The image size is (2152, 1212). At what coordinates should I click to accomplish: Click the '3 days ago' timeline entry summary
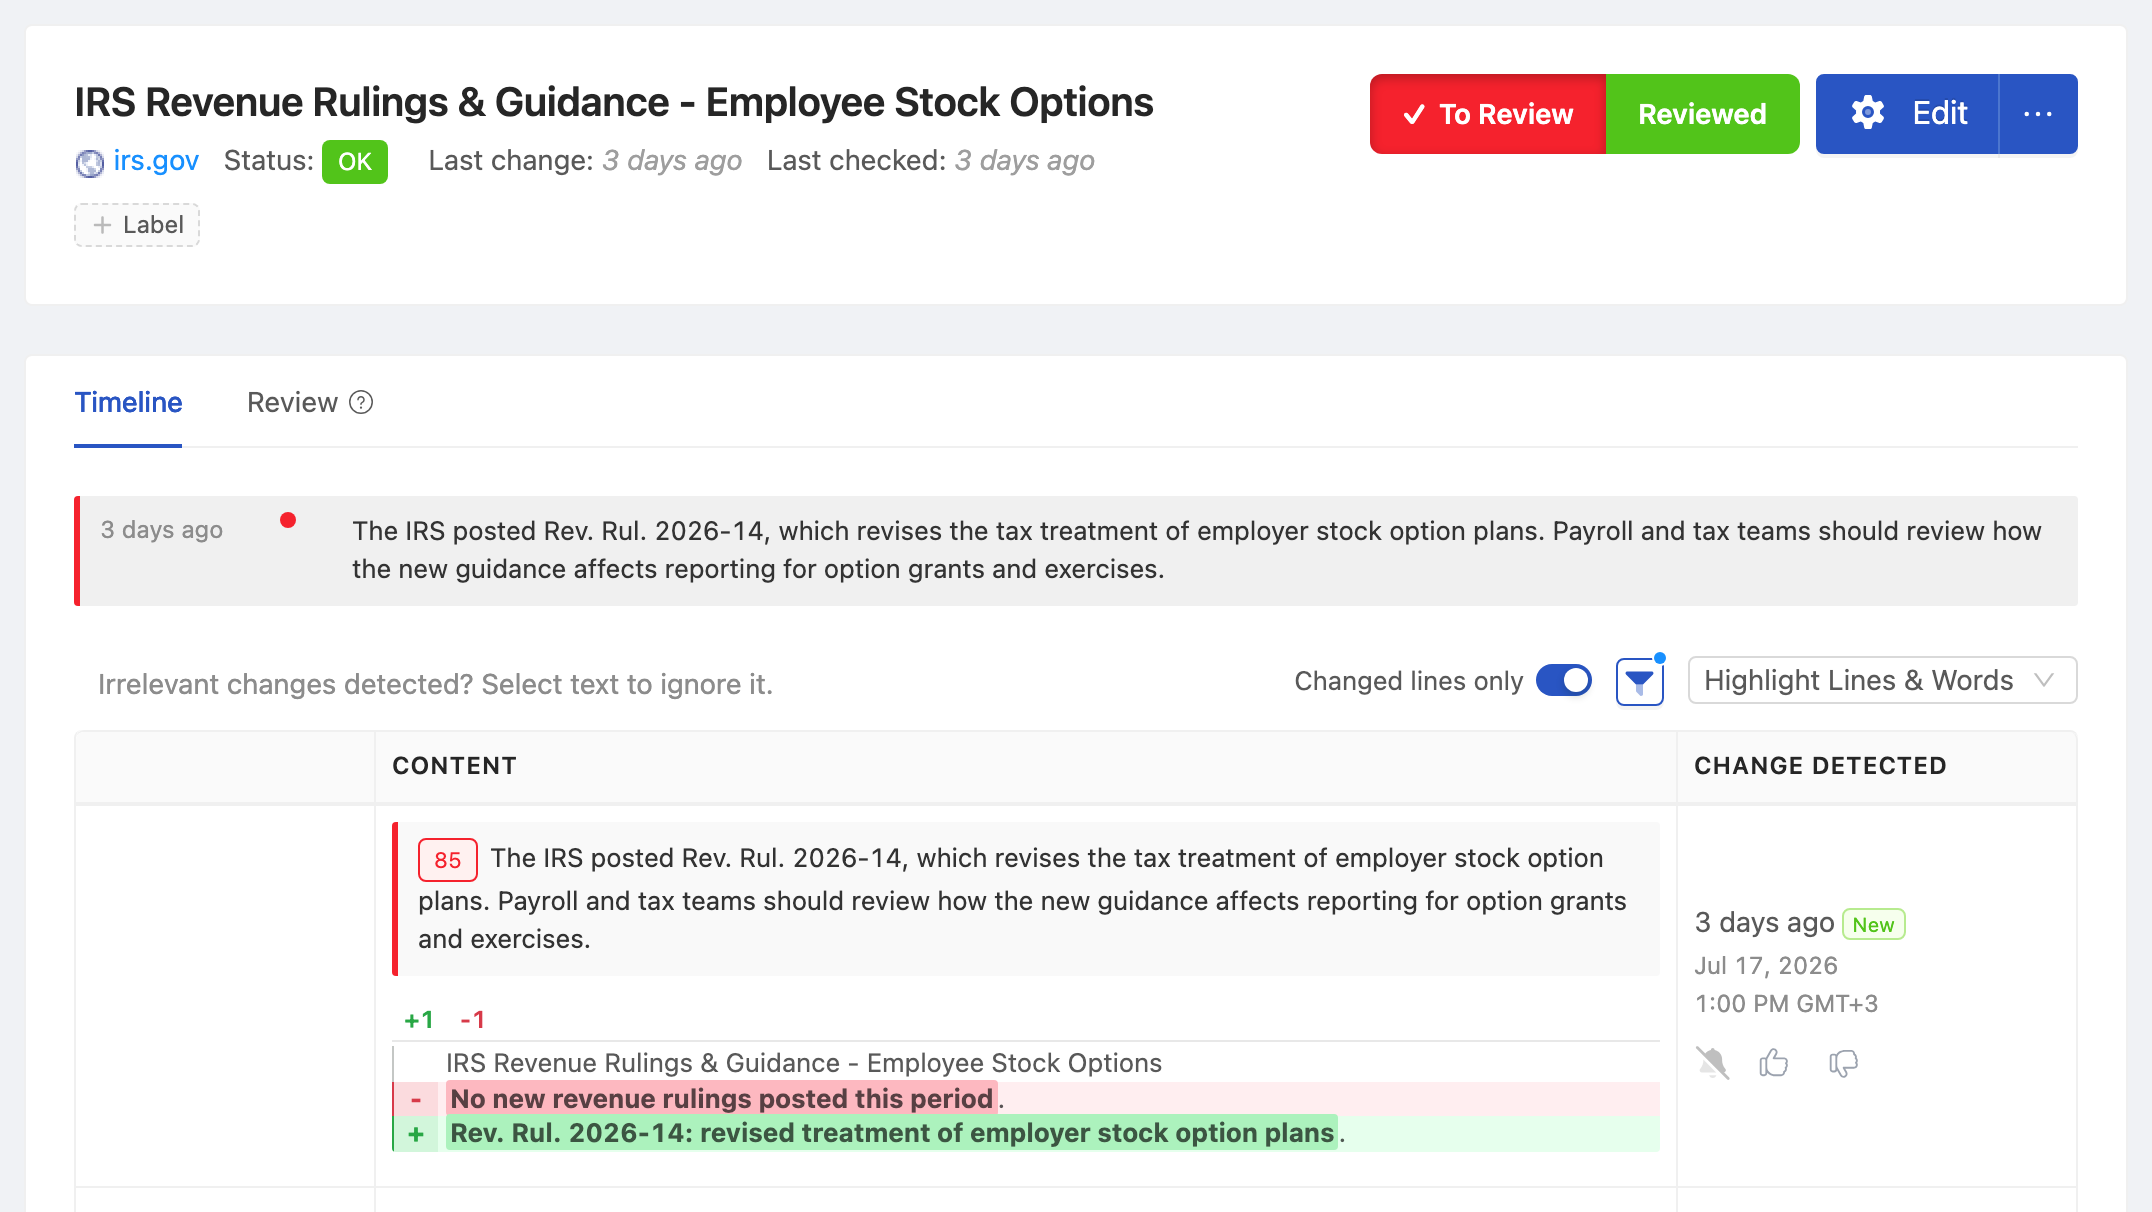(x=1078, y=551)
